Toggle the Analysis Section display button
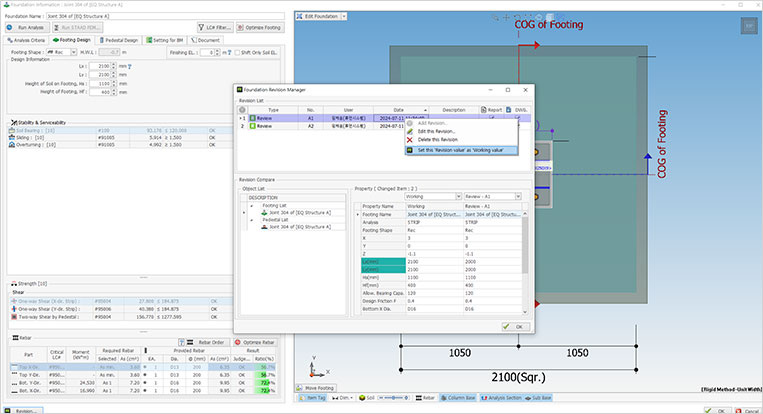This screenshot has width=763, height=414. pyautogui.click(x=501, y=398)
